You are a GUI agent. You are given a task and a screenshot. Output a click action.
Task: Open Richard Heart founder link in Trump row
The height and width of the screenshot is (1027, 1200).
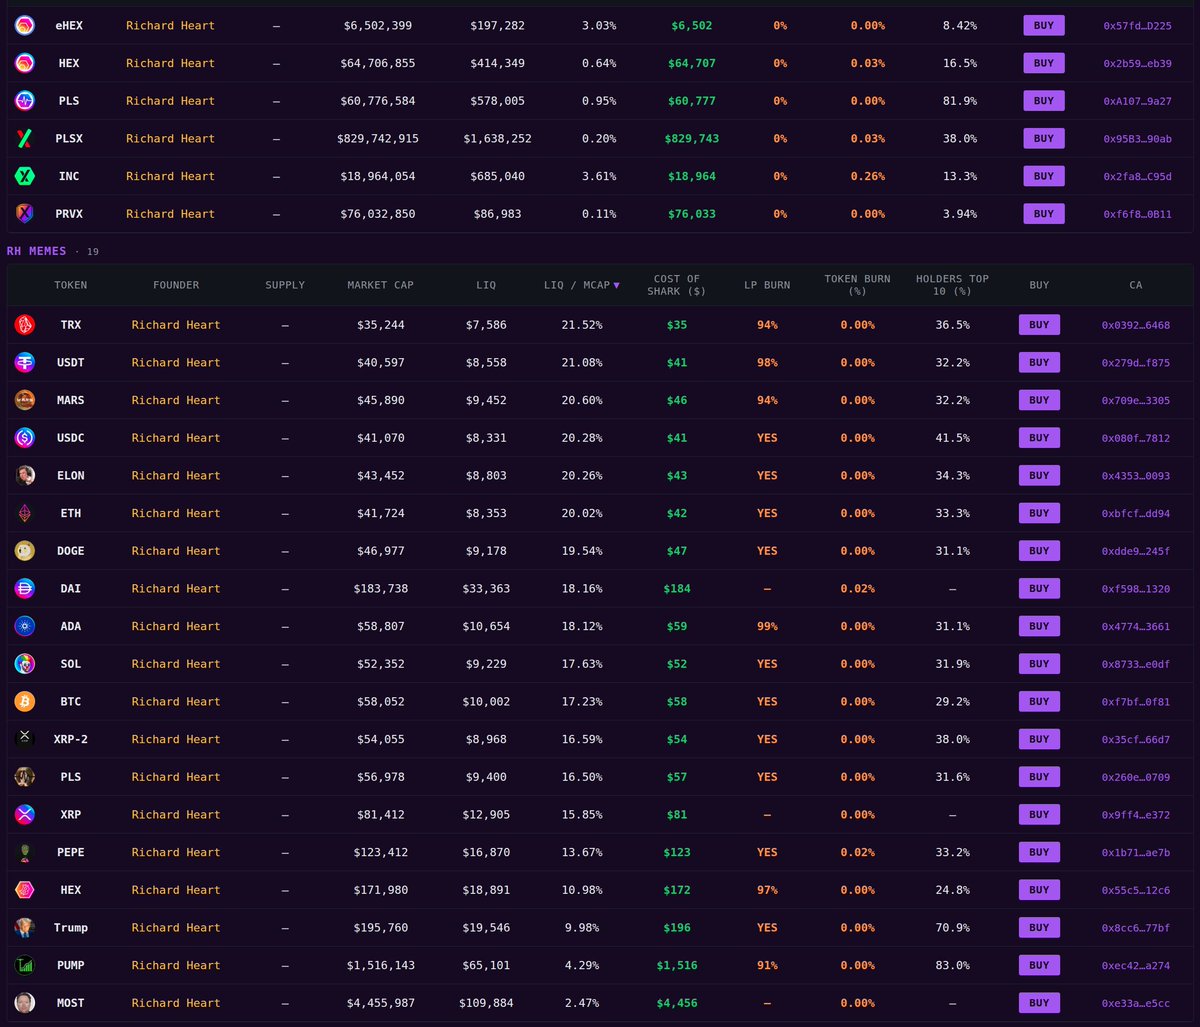click(176, 928)
